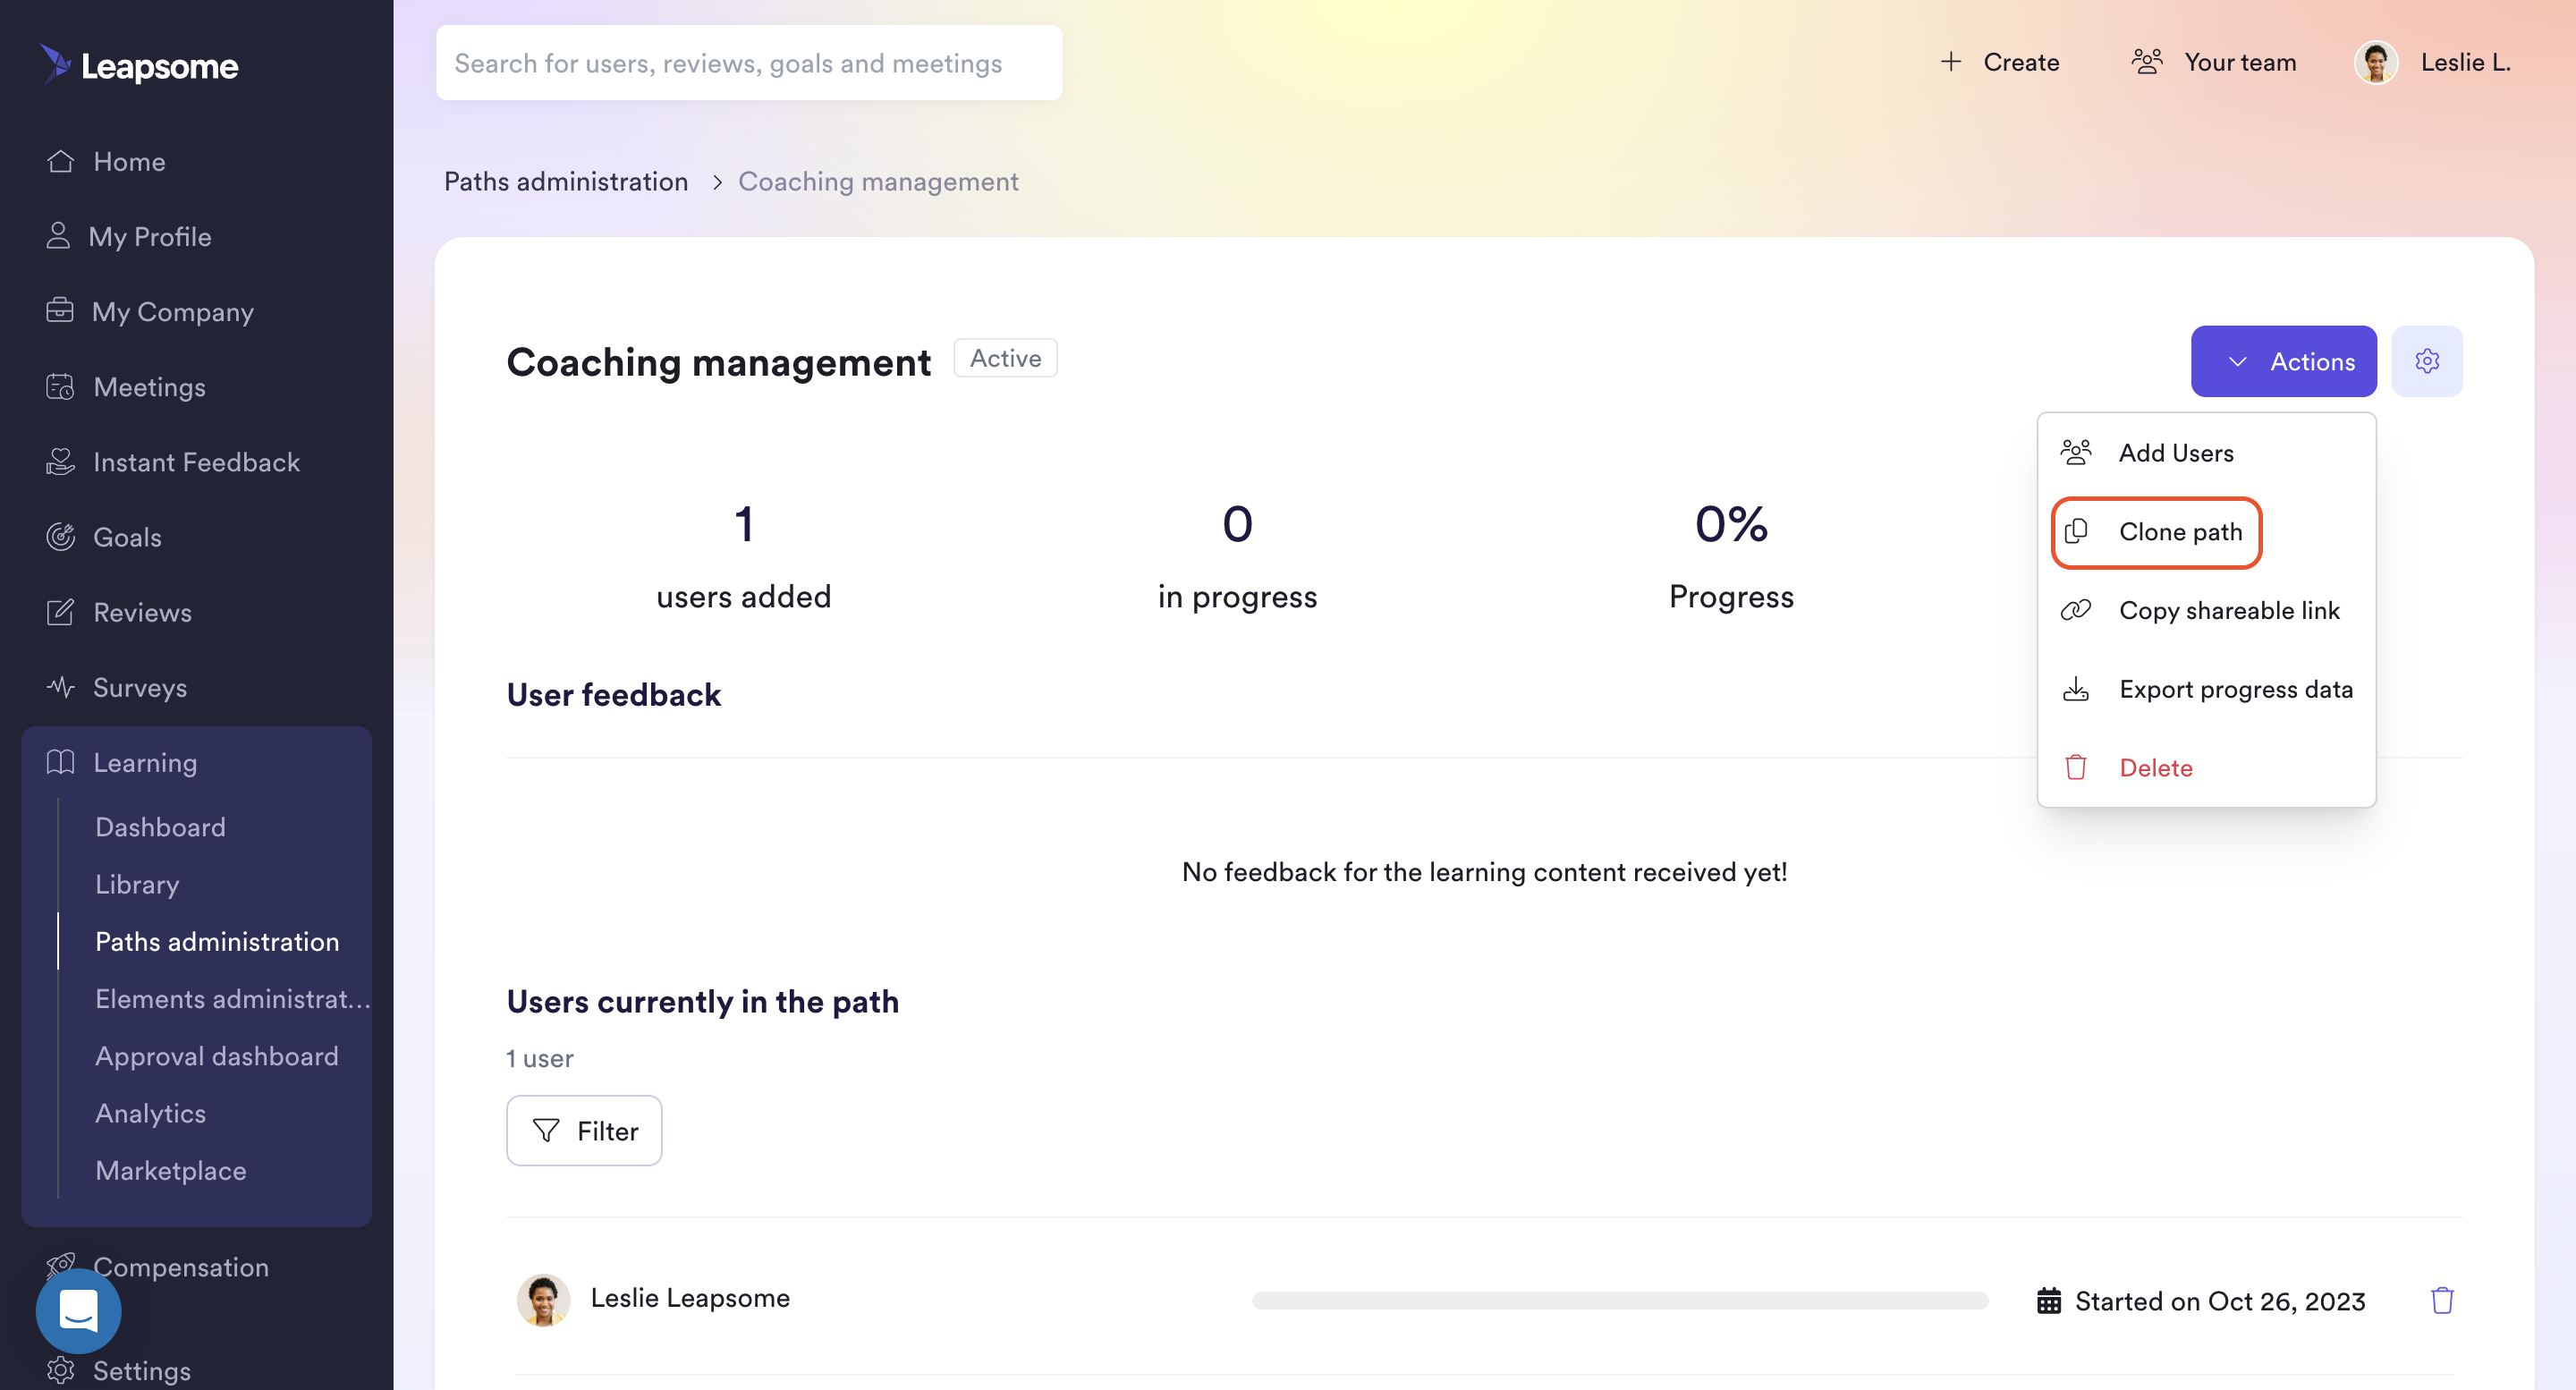Open Leslie L. account menu
Screen dimensions: 2576x1390
[2464, 62]
